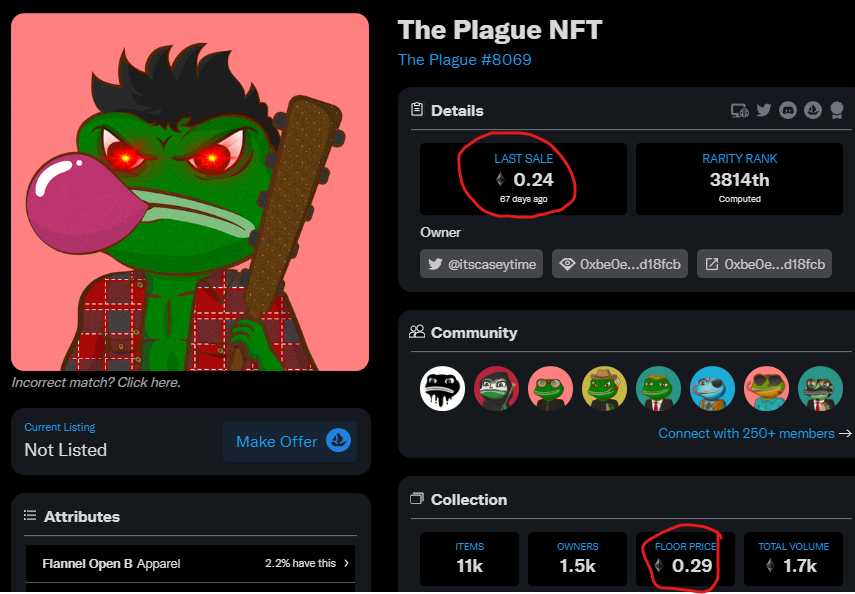
Task: Open Connect with 250+ members link
Action: (755, 433)
